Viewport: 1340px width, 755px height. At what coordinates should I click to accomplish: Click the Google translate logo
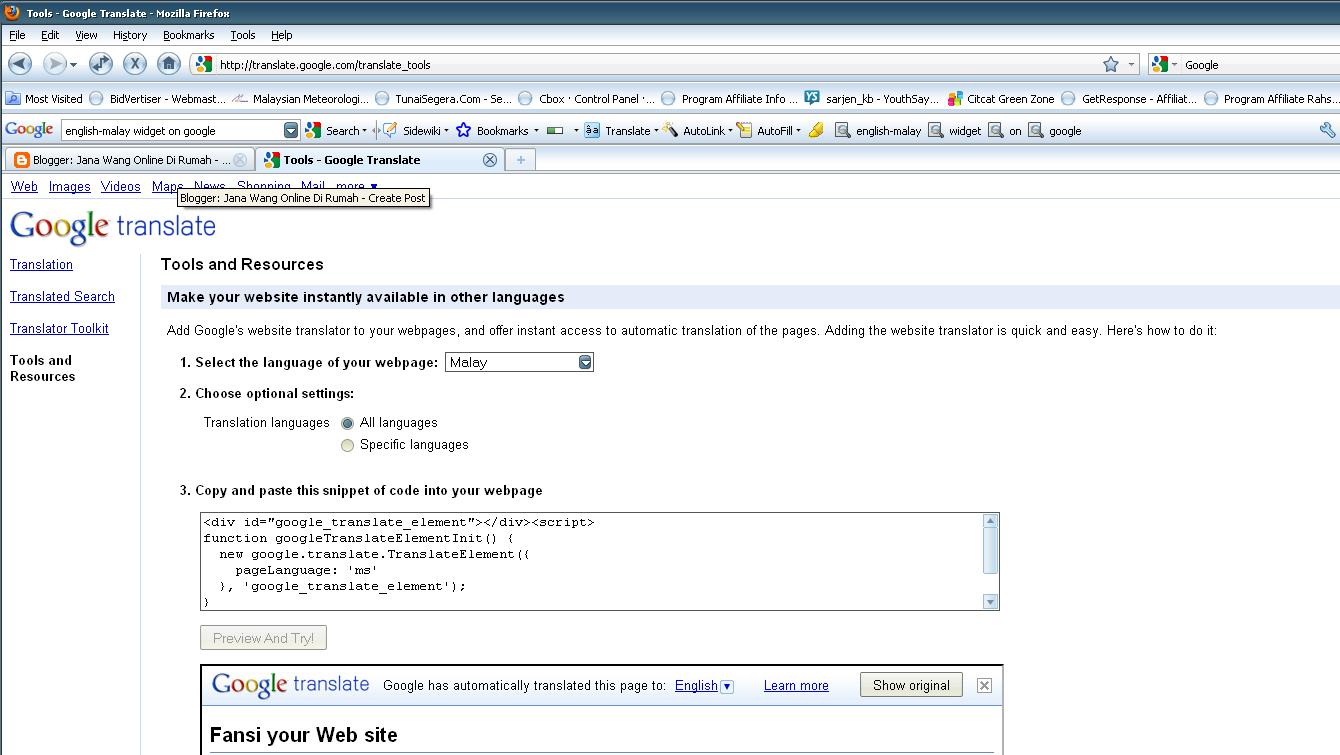coord(113,226)
